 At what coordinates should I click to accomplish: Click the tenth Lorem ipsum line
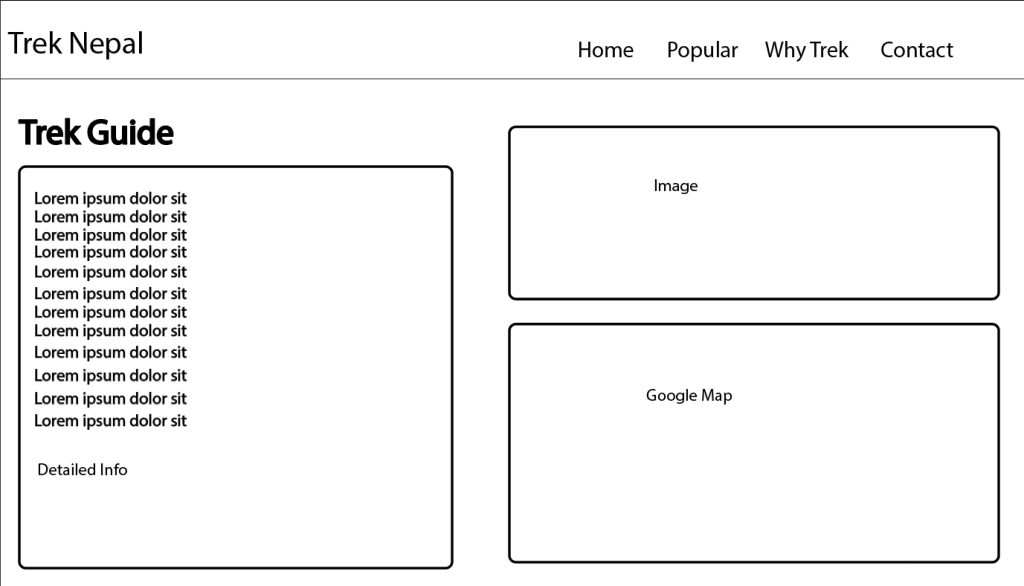point(110,376)
